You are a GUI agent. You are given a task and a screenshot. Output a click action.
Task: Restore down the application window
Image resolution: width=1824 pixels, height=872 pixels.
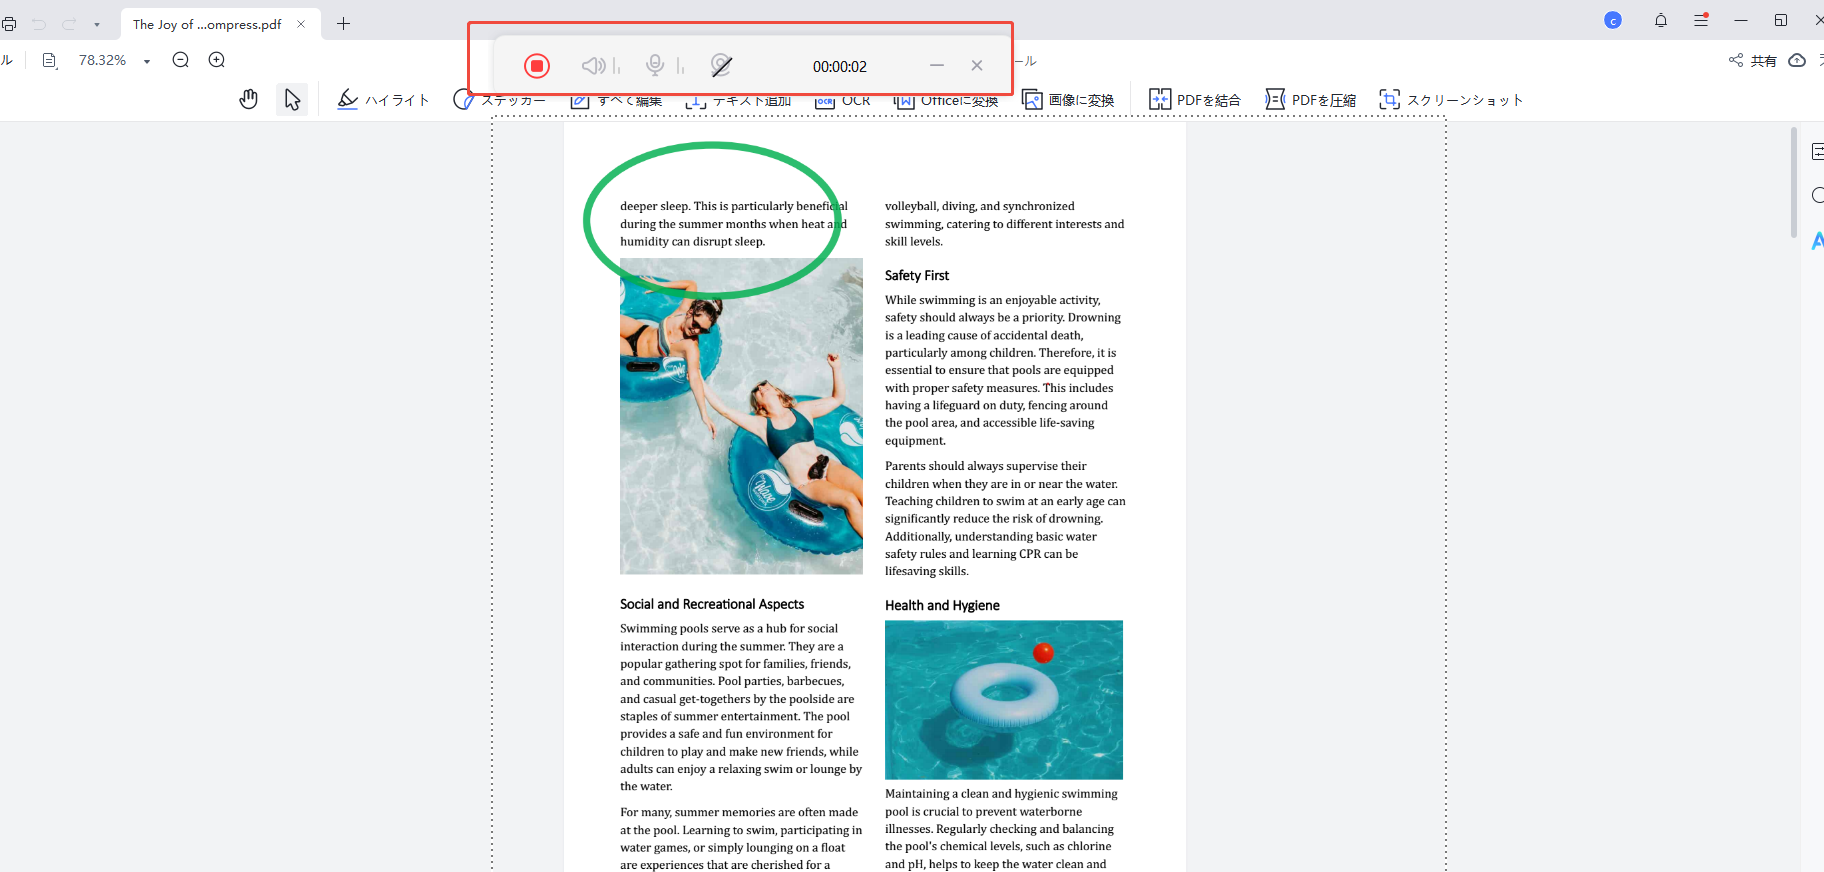tap(1781, 20)
